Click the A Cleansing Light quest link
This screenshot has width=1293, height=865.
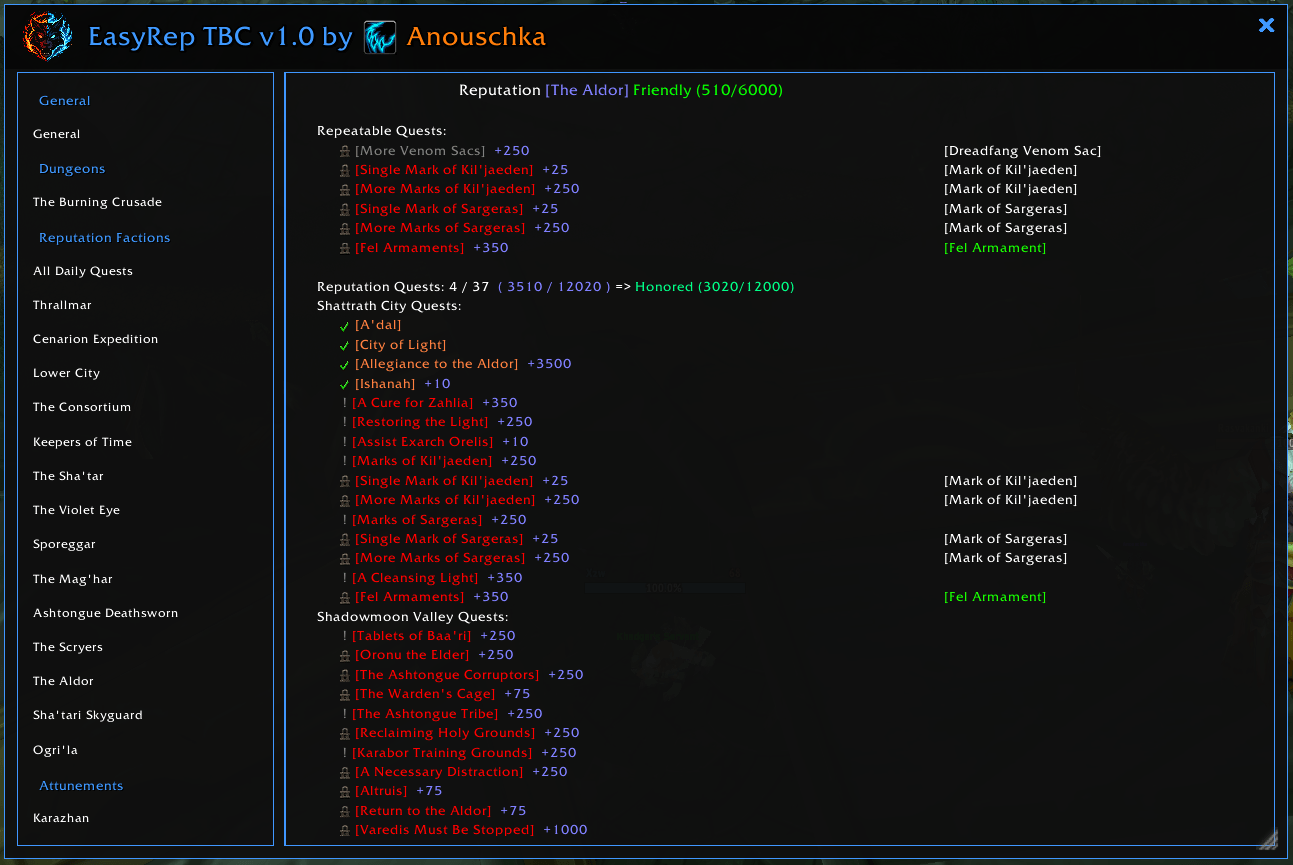pos(416,578)
